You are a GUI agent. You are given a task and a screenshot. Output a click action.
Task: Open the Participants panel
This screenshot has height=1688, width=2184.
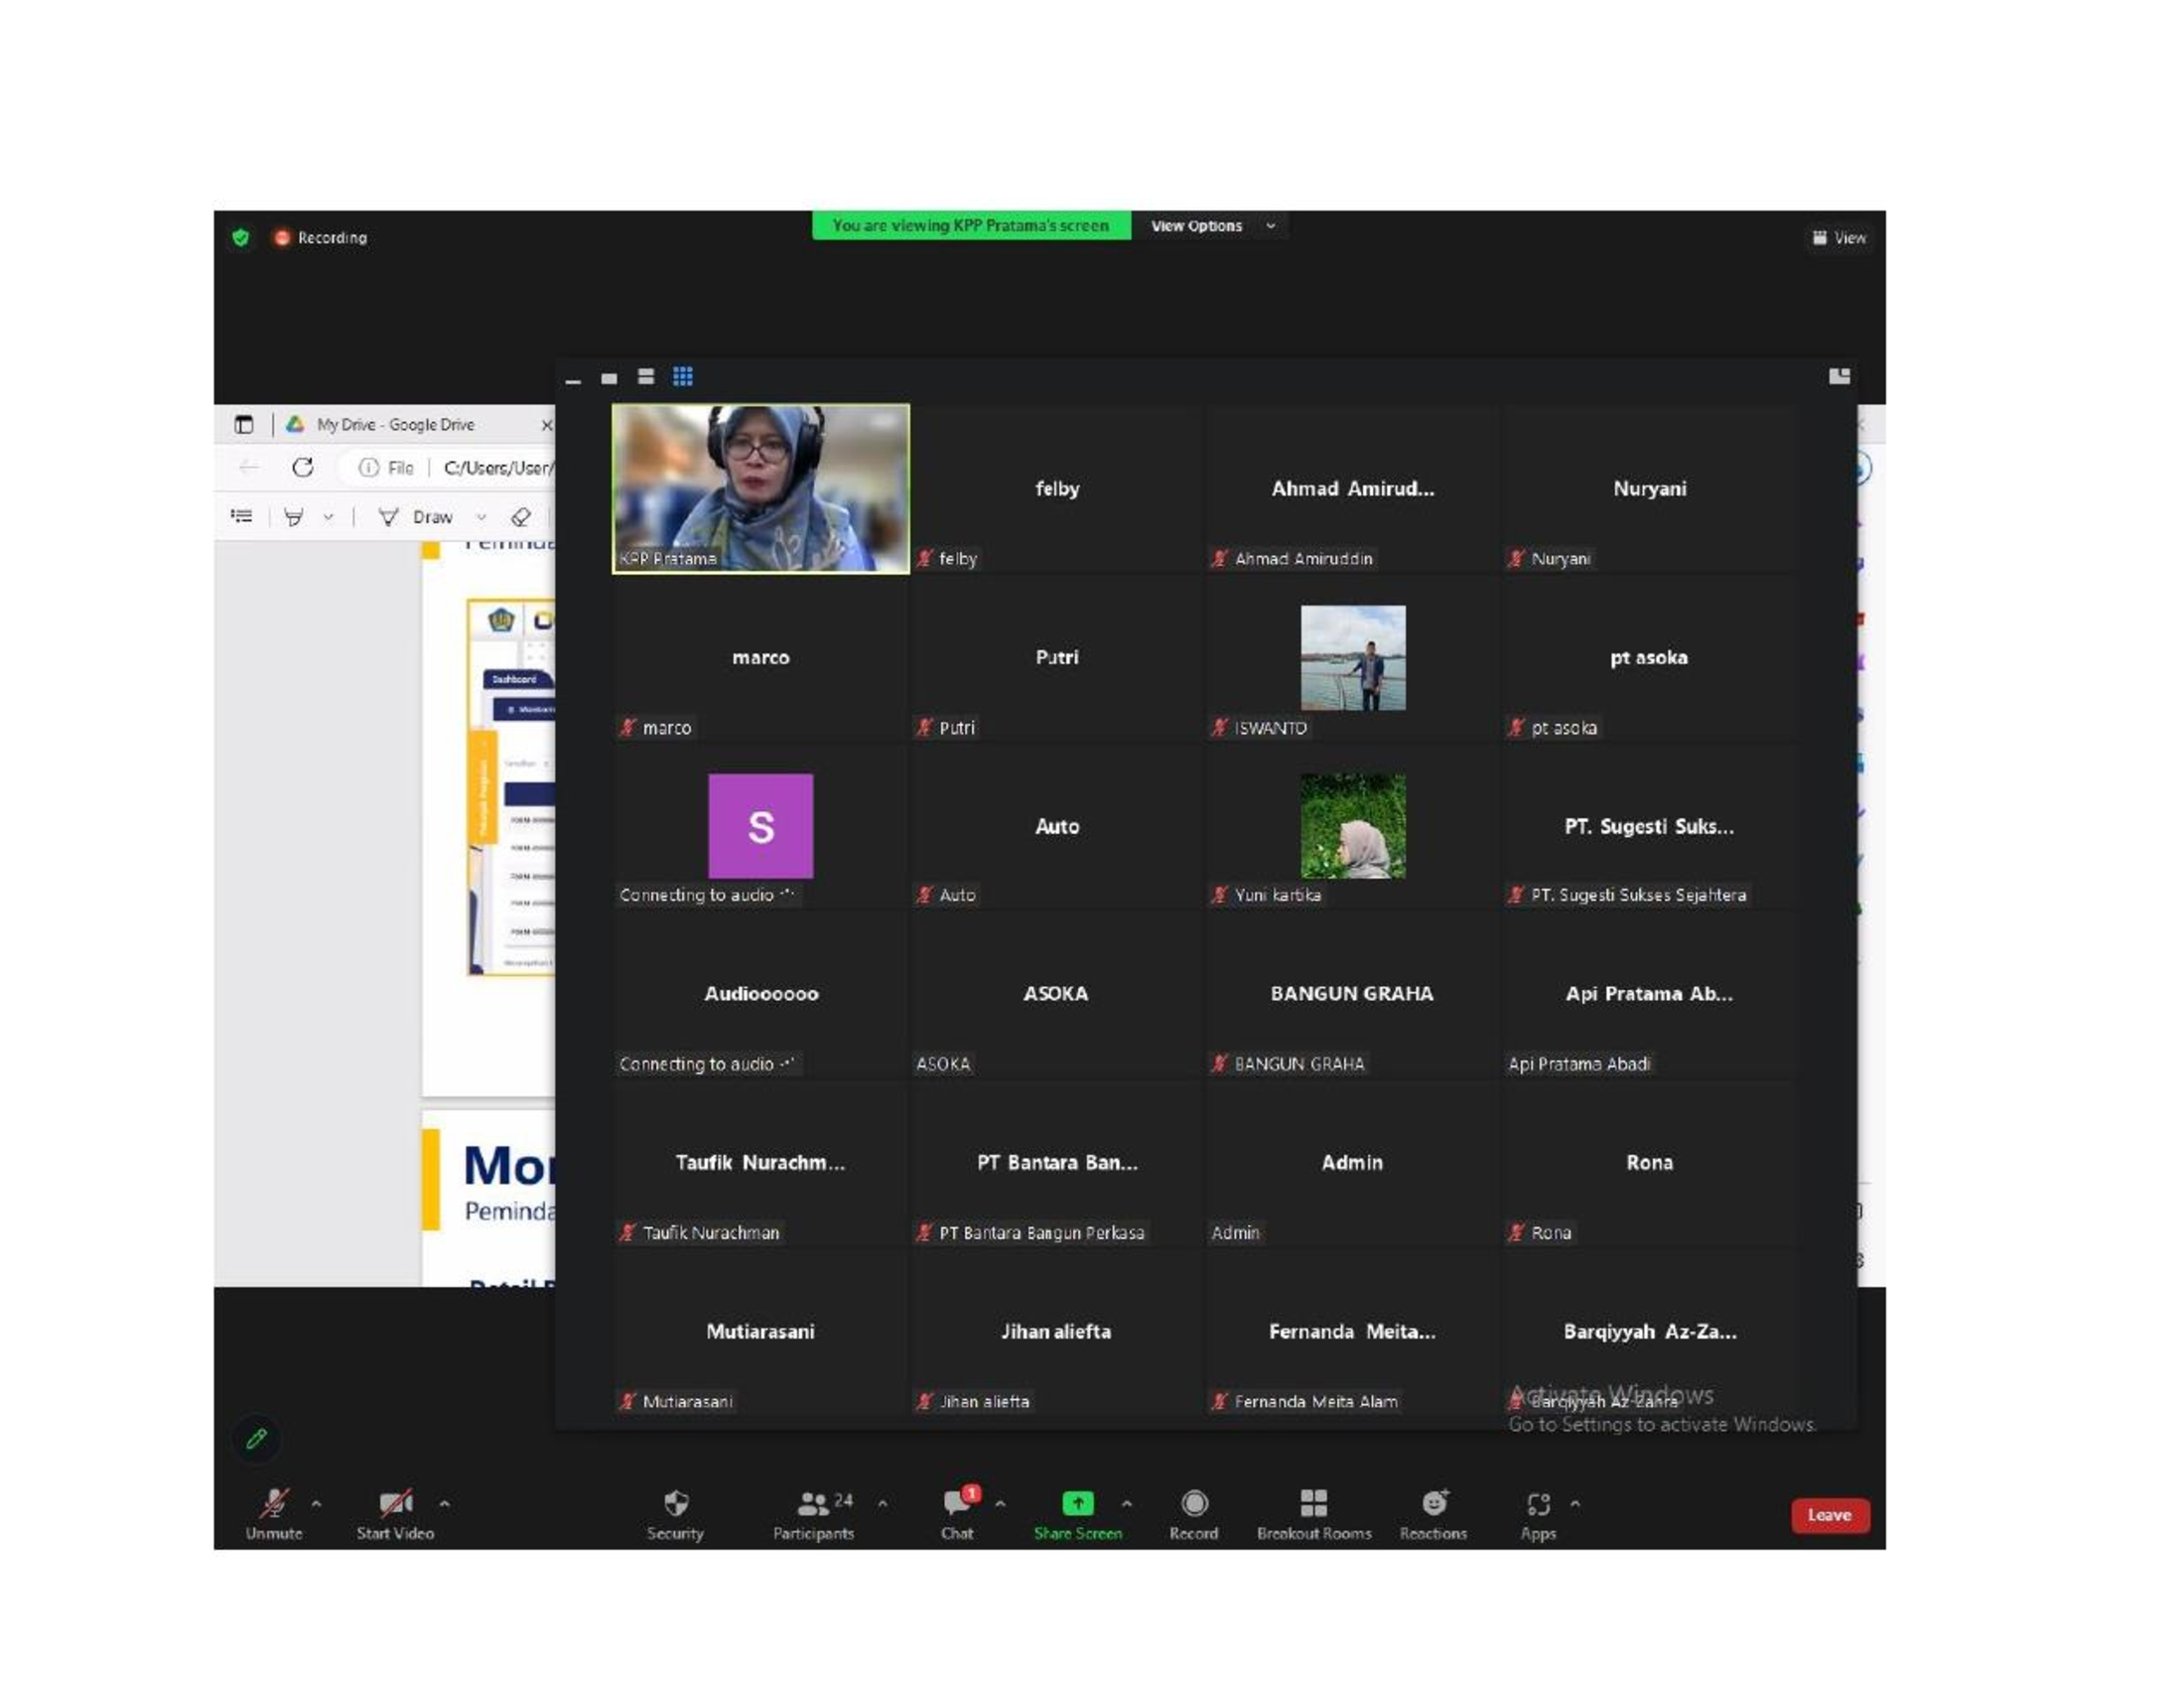[x=814, y=1504]
